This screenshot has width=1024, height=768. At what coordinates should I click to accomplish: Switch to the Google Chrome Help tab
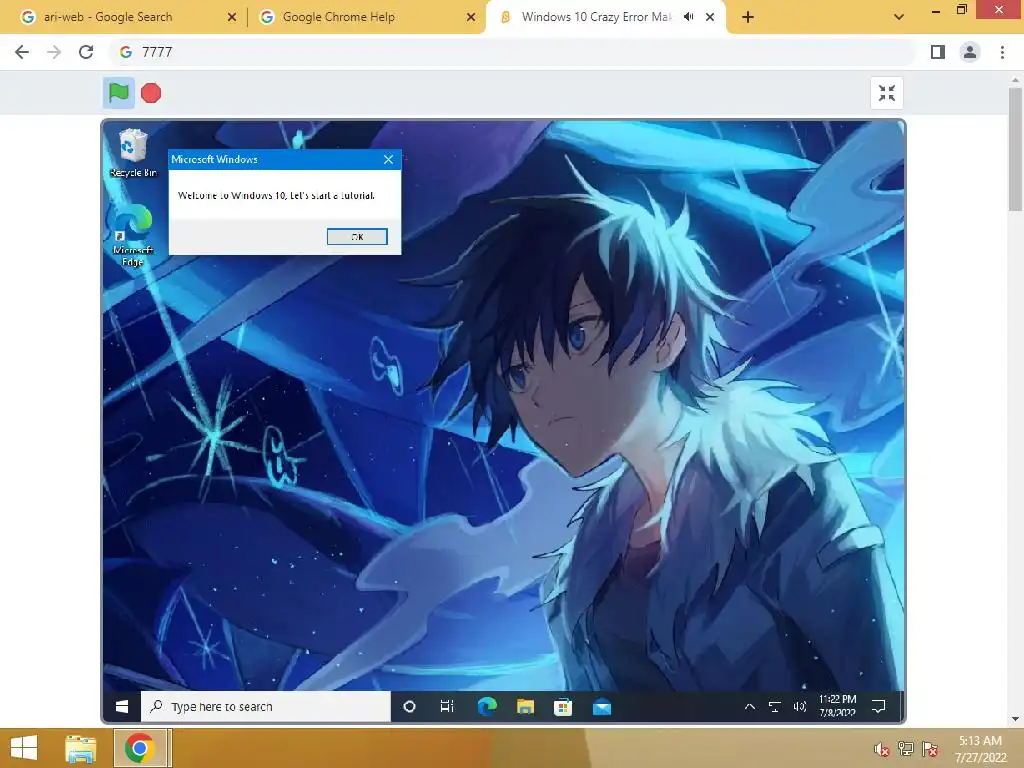pyautogui.click(x=338, y=17)
